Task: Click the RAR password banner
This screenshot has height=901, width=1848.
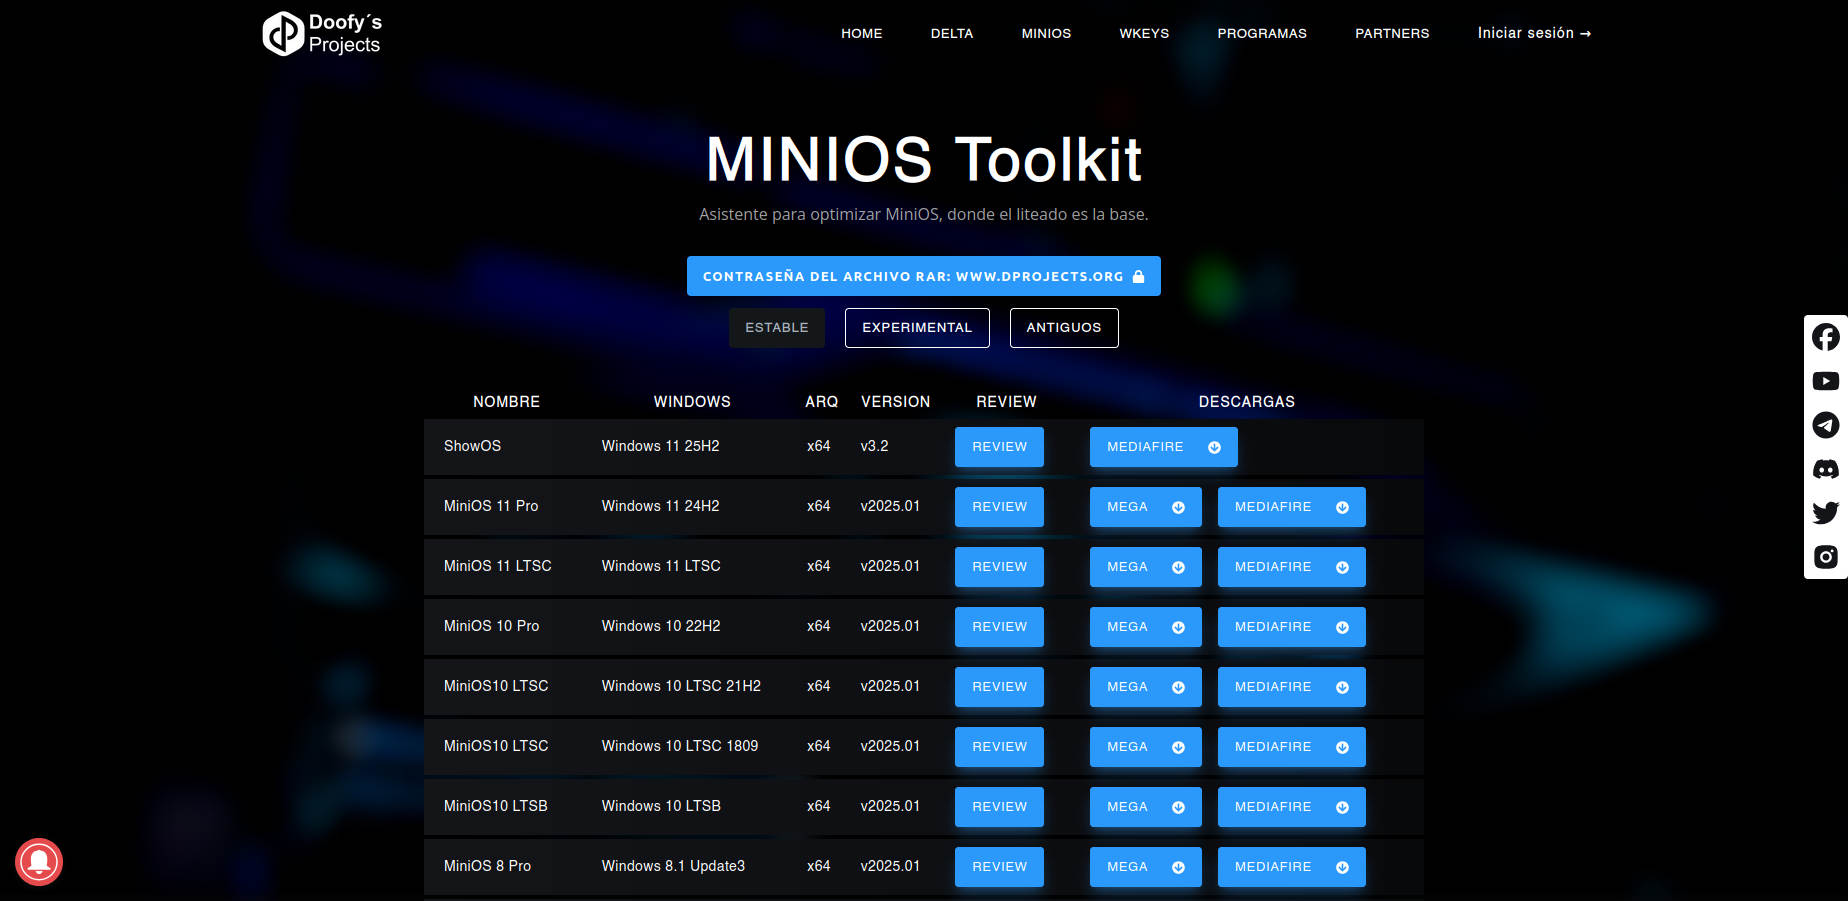Action: click(x=923, y=276)
